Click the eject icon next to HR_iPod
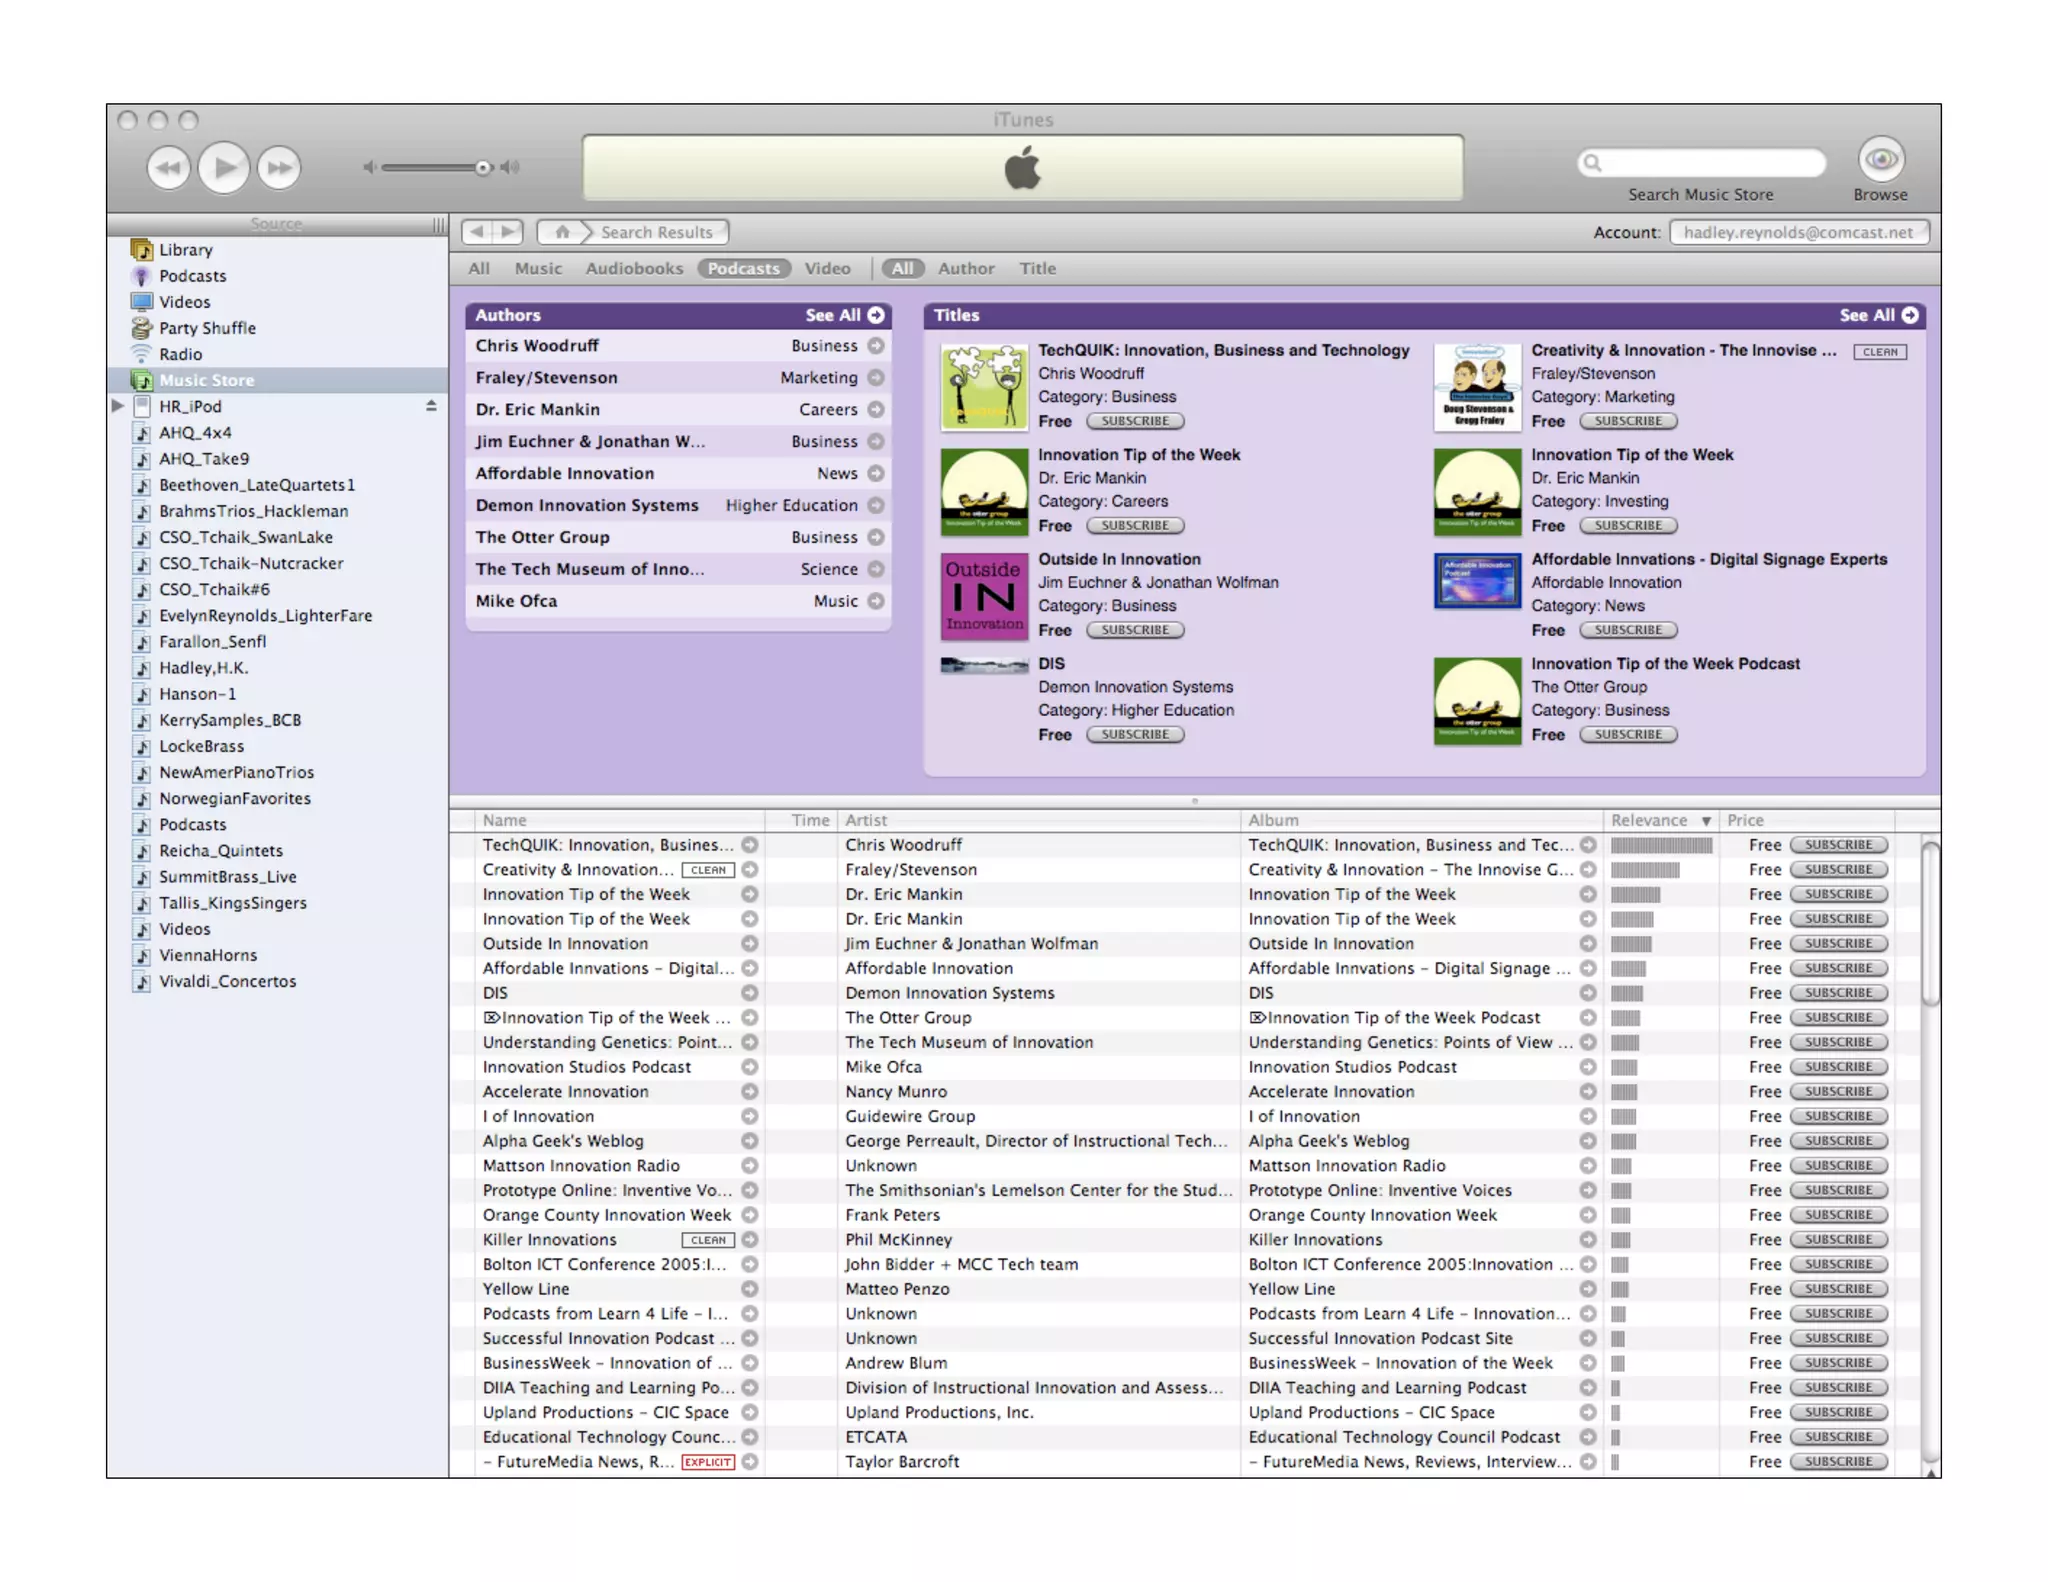This screenshot has height=1582, width=2048. 431,406
